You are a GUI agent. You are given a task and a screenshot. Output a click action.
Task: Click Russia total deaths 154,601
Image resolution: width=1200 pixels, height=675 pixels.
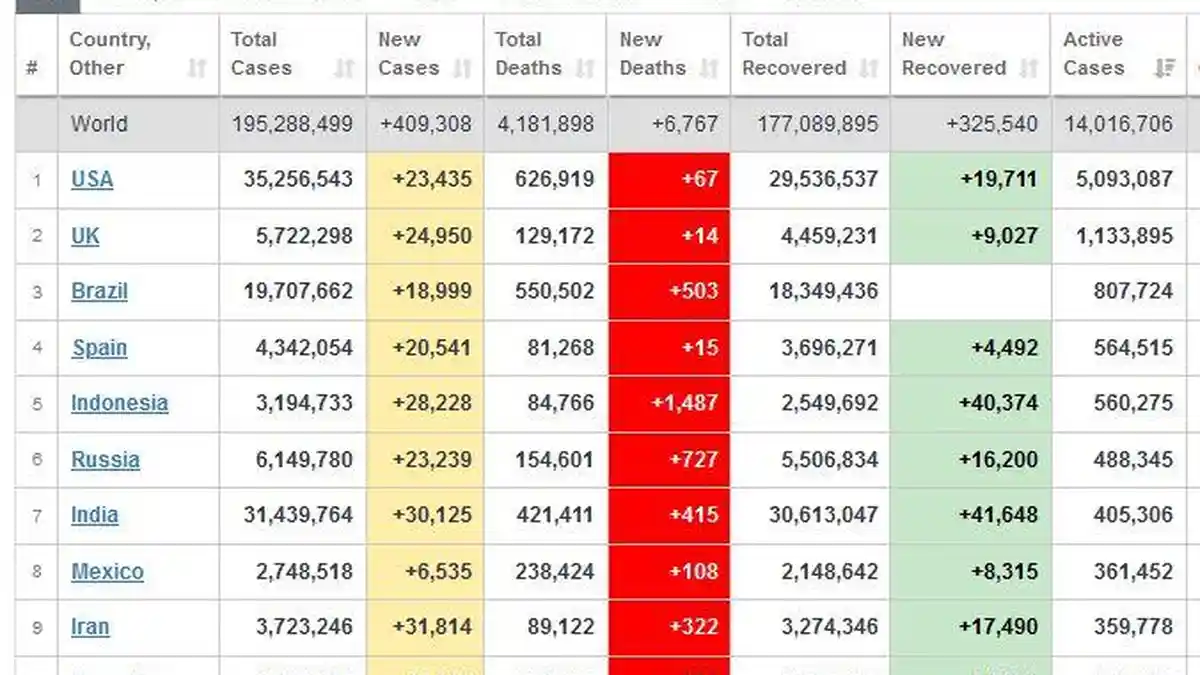[554, 460]
